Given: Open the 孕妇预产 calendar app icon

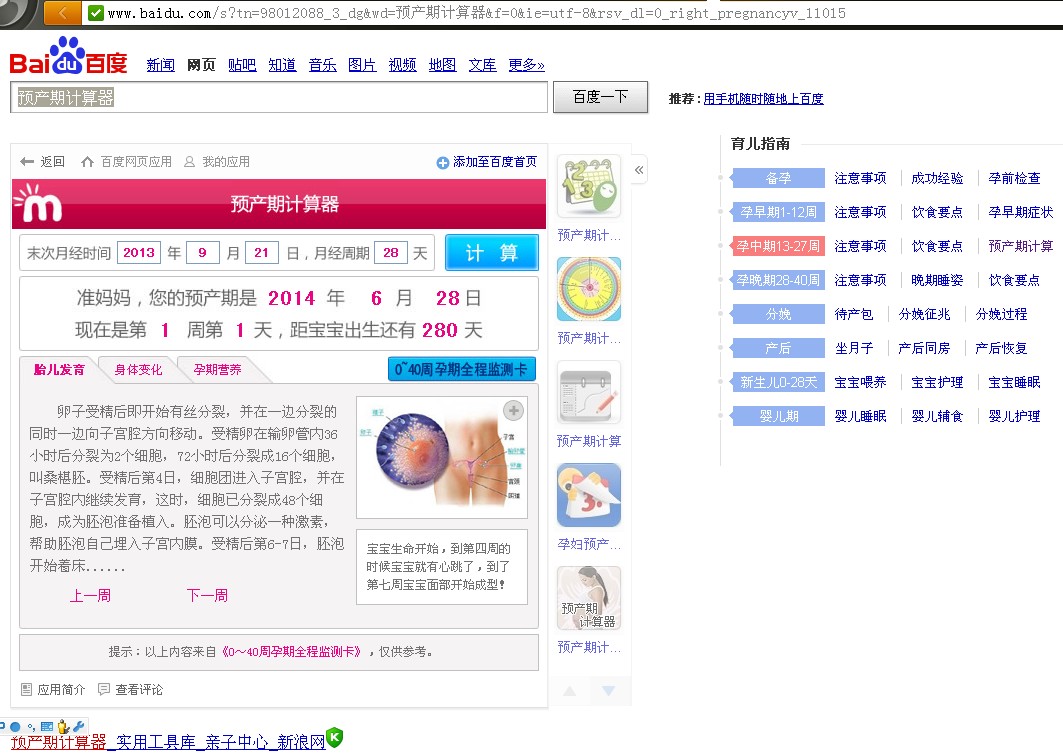Looking at the screenshot, I should click(x=588, y=495).
